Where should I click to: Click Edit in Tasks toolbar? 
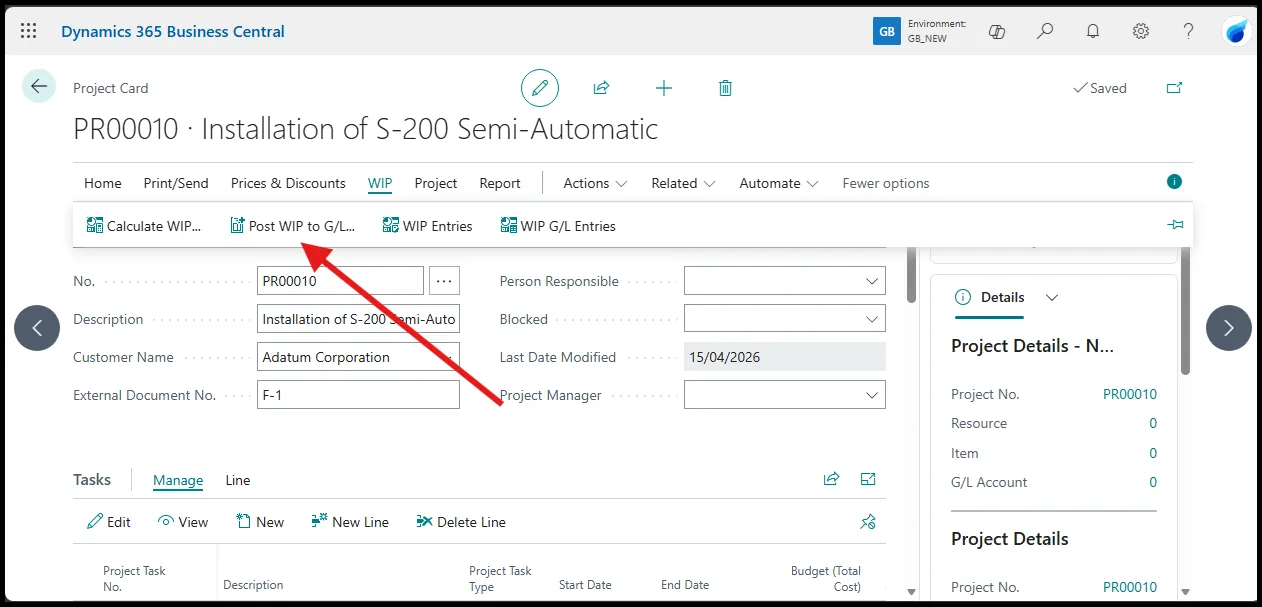pyautogui.click(x=109, y=522)
